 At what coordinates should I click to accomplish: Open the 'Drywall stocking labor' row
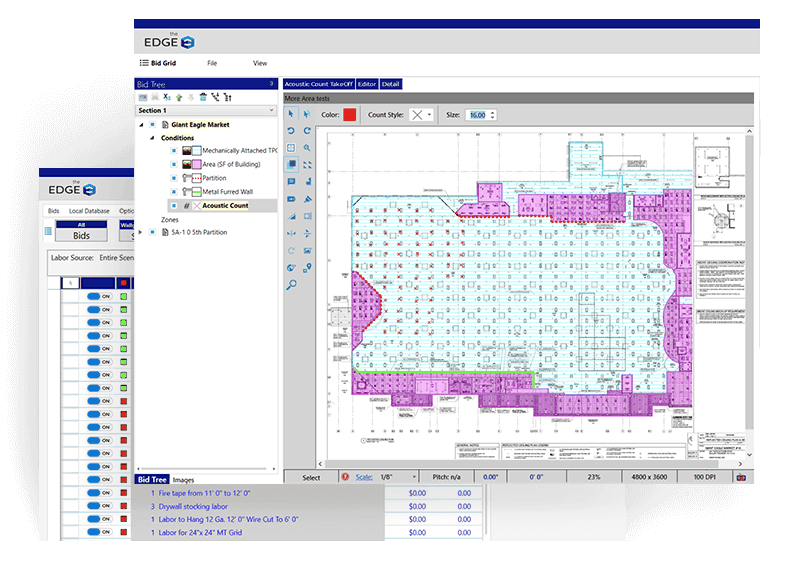193,506
